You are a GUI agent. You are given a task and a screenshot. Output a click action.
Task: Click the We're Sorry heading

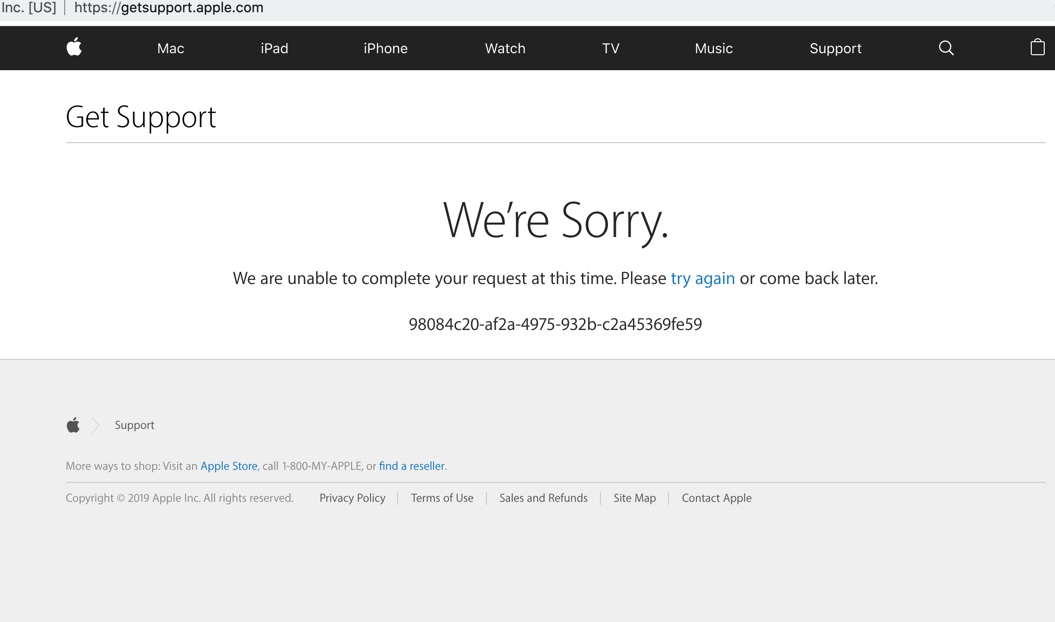pos(555,221)
